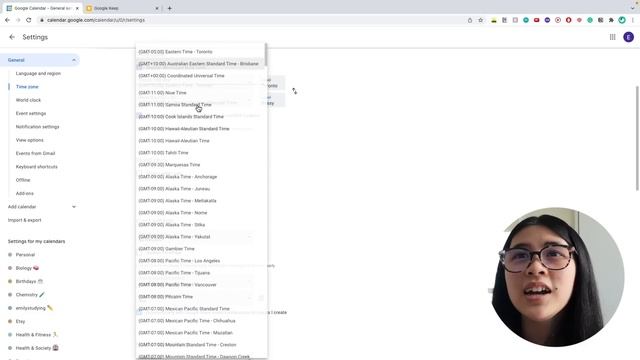The width and height of the screenshot is (640, 360).
Task: Select Alaska Time - Juneau
Action: tap(200, 189)
